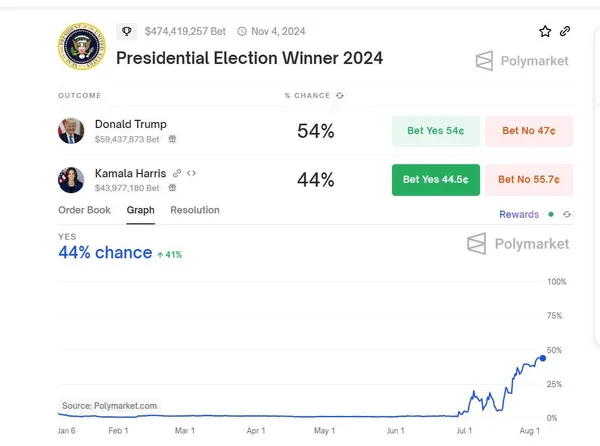
Task: Click the trophy icon beside bet total
Action: [x=127, y=31]
